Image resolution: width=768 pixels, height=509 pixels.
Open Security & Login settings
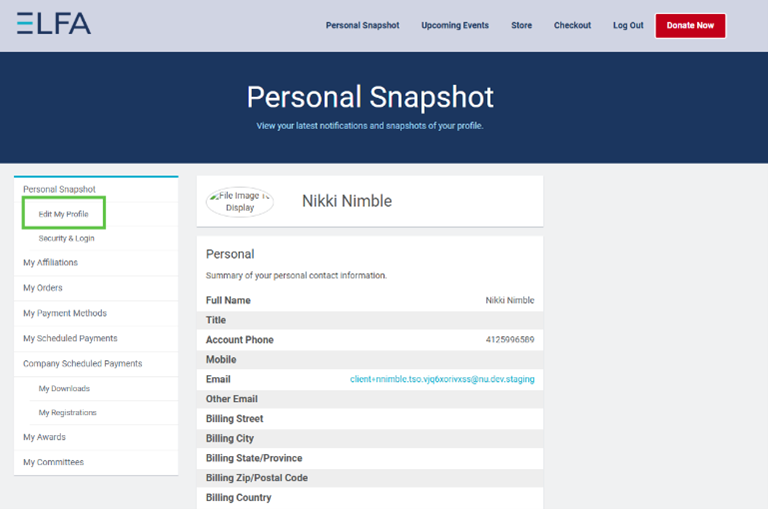pyautogui.click(x=66, y=238)
